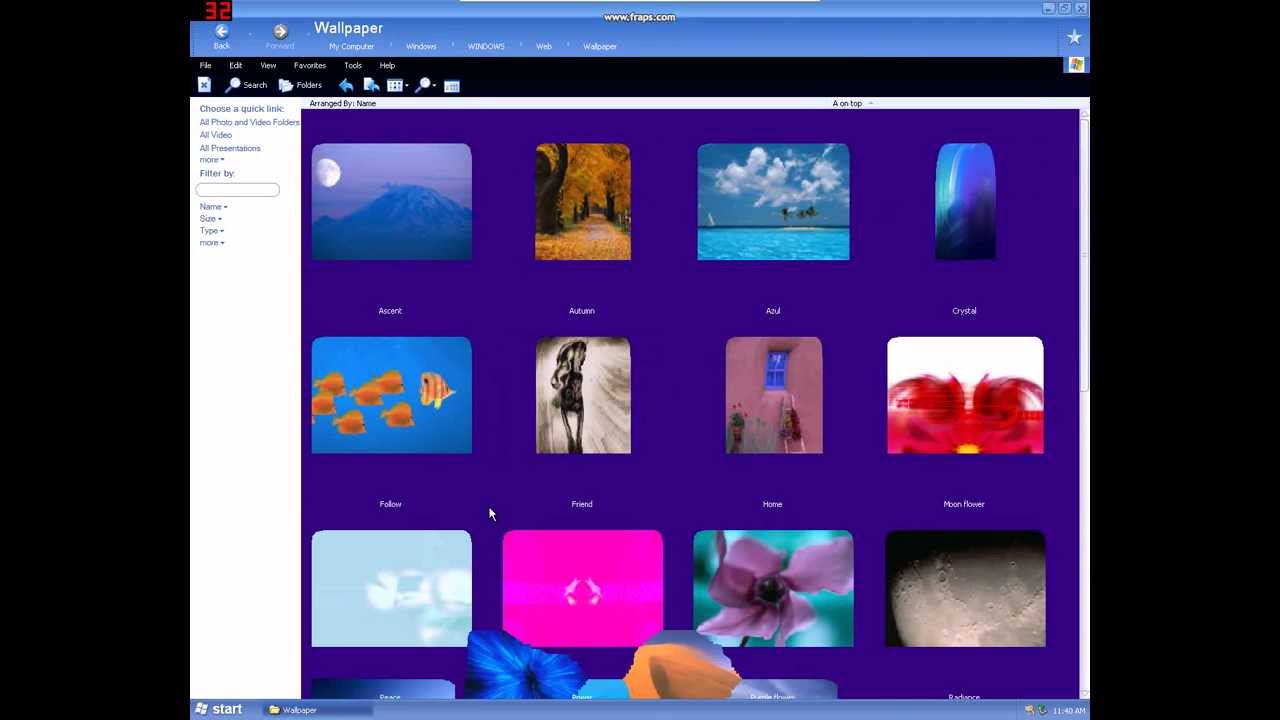This screenshot has width=1280, height=720.
Task: Open the Edit menu
Action: click(236, 65)
